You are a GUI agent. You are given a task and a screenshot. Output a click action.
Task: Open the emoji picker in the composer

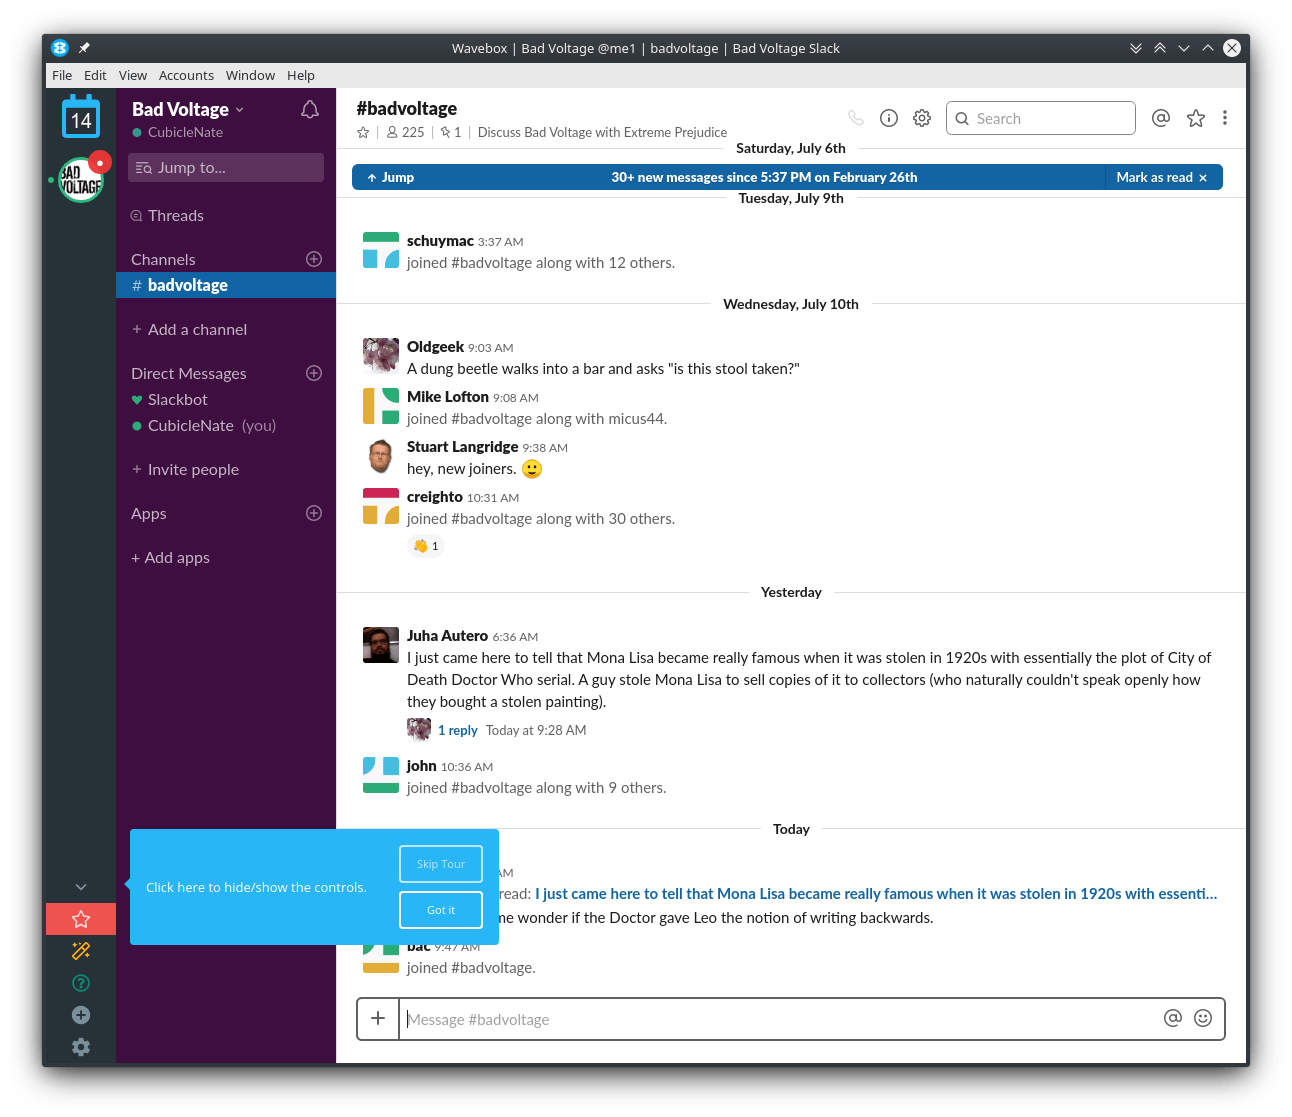[x=1203, y=1018]
